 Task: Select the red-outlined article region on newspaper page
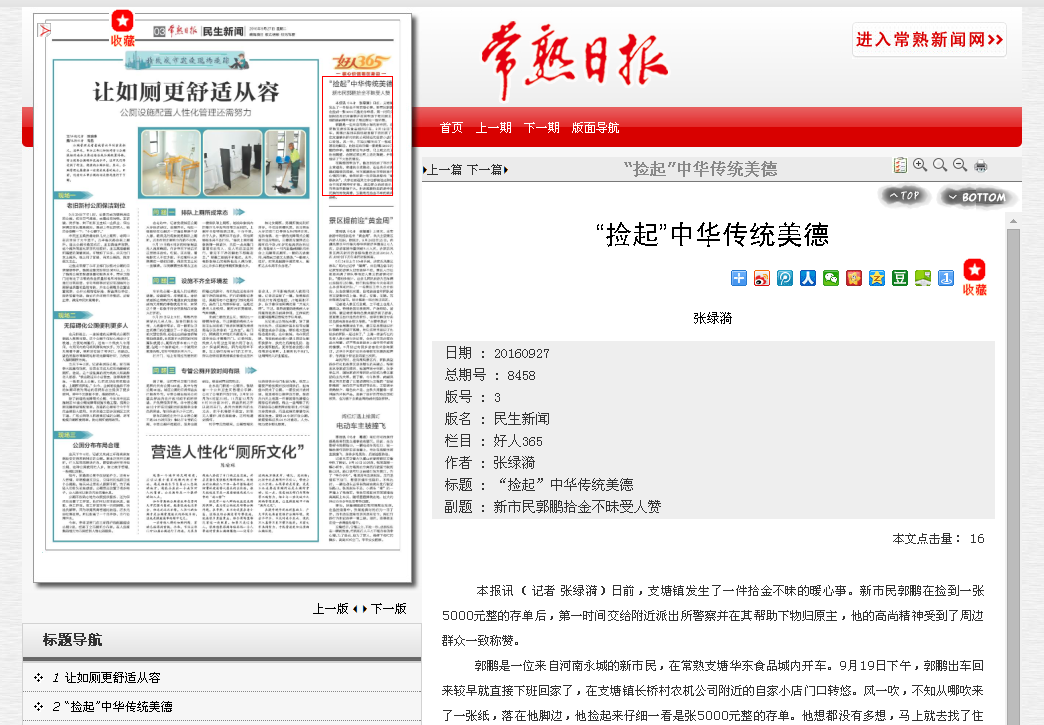[358, 136]
